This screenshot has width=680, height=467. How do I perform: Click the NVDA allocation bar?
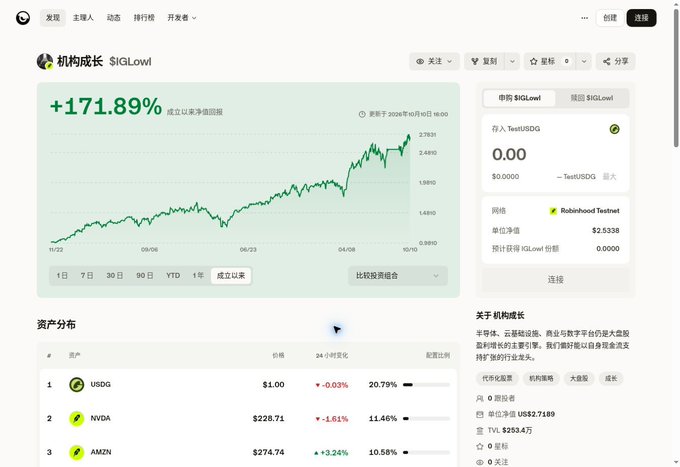[426, 418]
